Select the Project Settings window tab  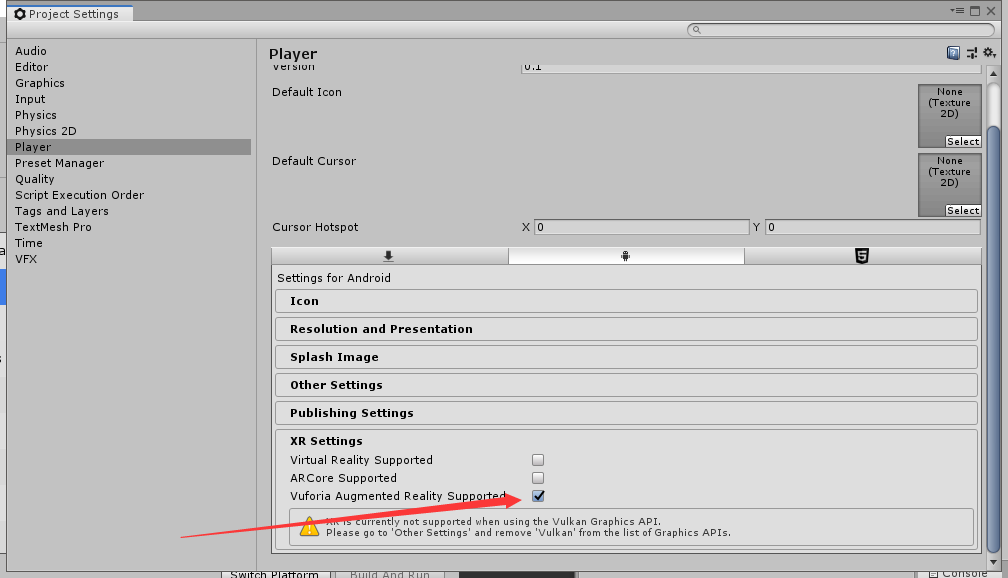[x=68, y=14]
